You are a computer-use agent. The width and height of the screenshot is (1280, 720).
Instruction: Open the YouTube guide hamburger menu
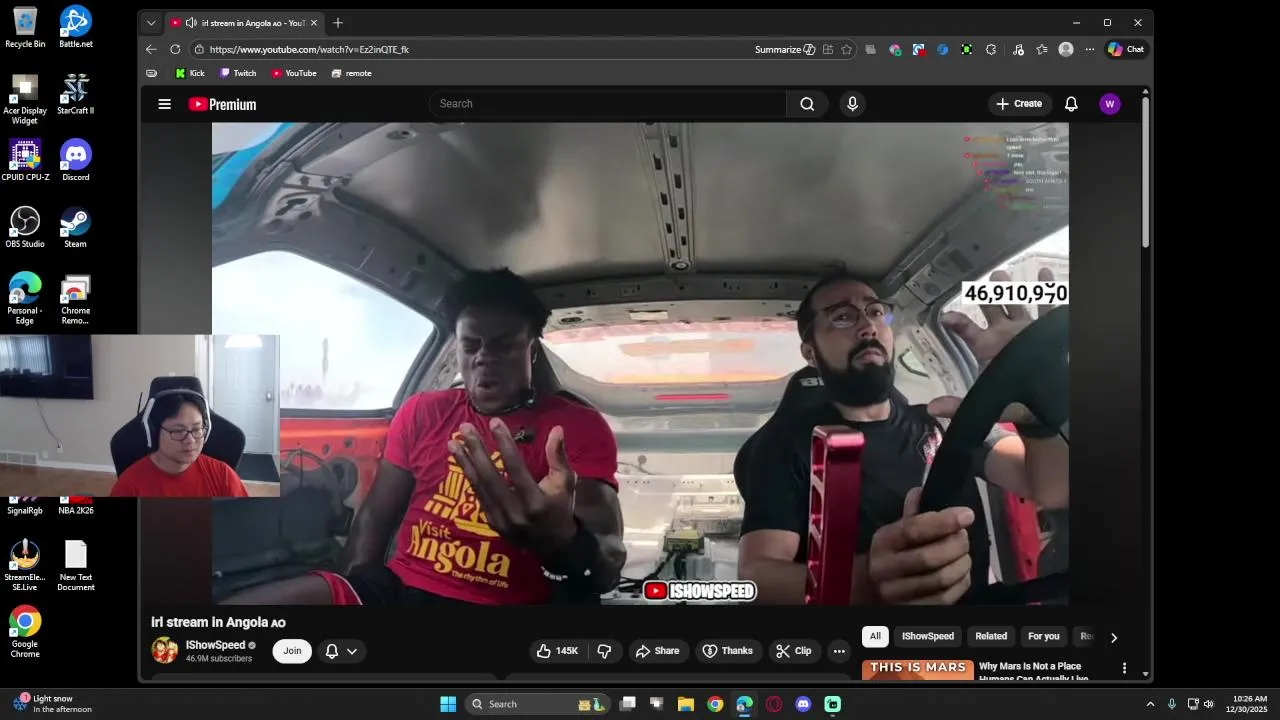tap(164, 104)
